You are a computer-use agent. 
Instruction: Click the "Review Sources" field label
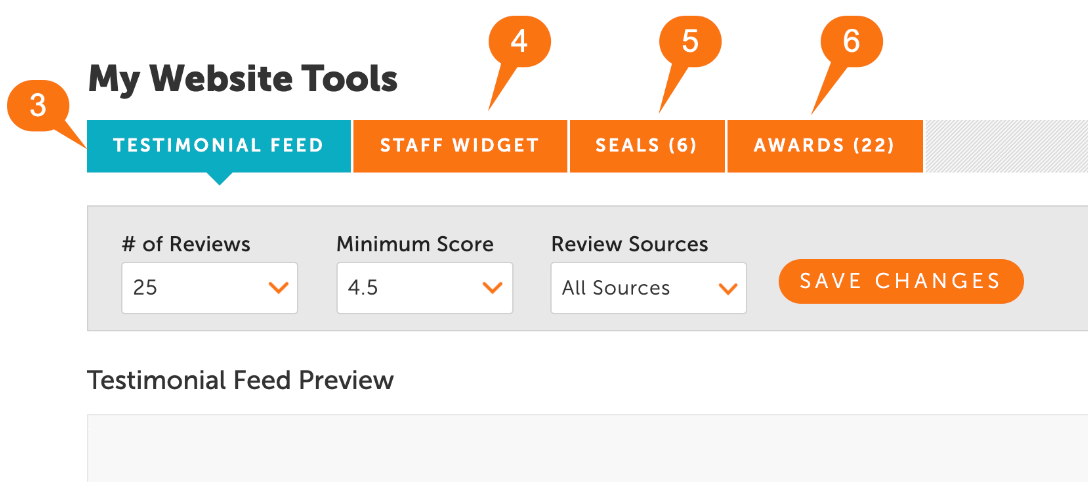click(629, 244)
